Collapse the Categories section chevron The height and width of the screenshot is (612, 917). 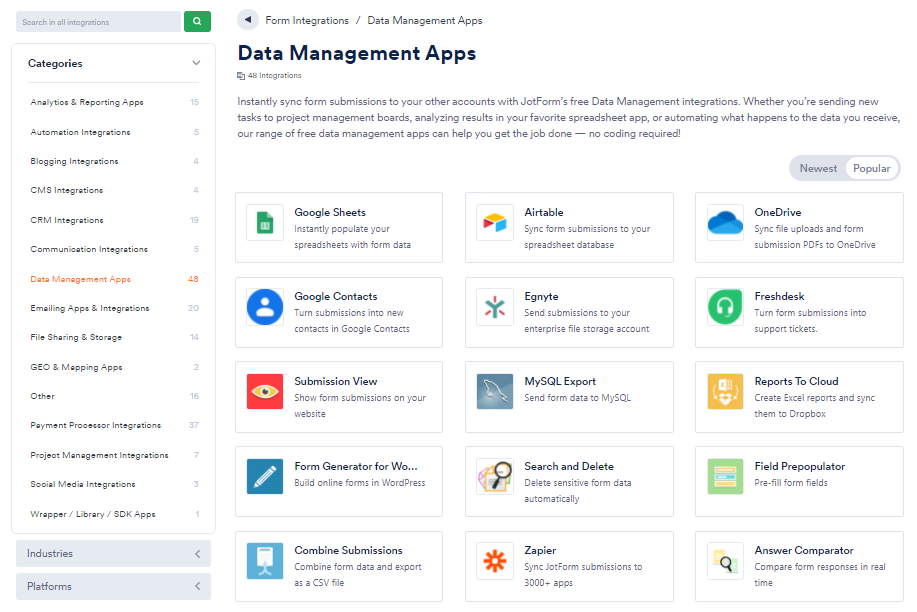click(196, 63)
